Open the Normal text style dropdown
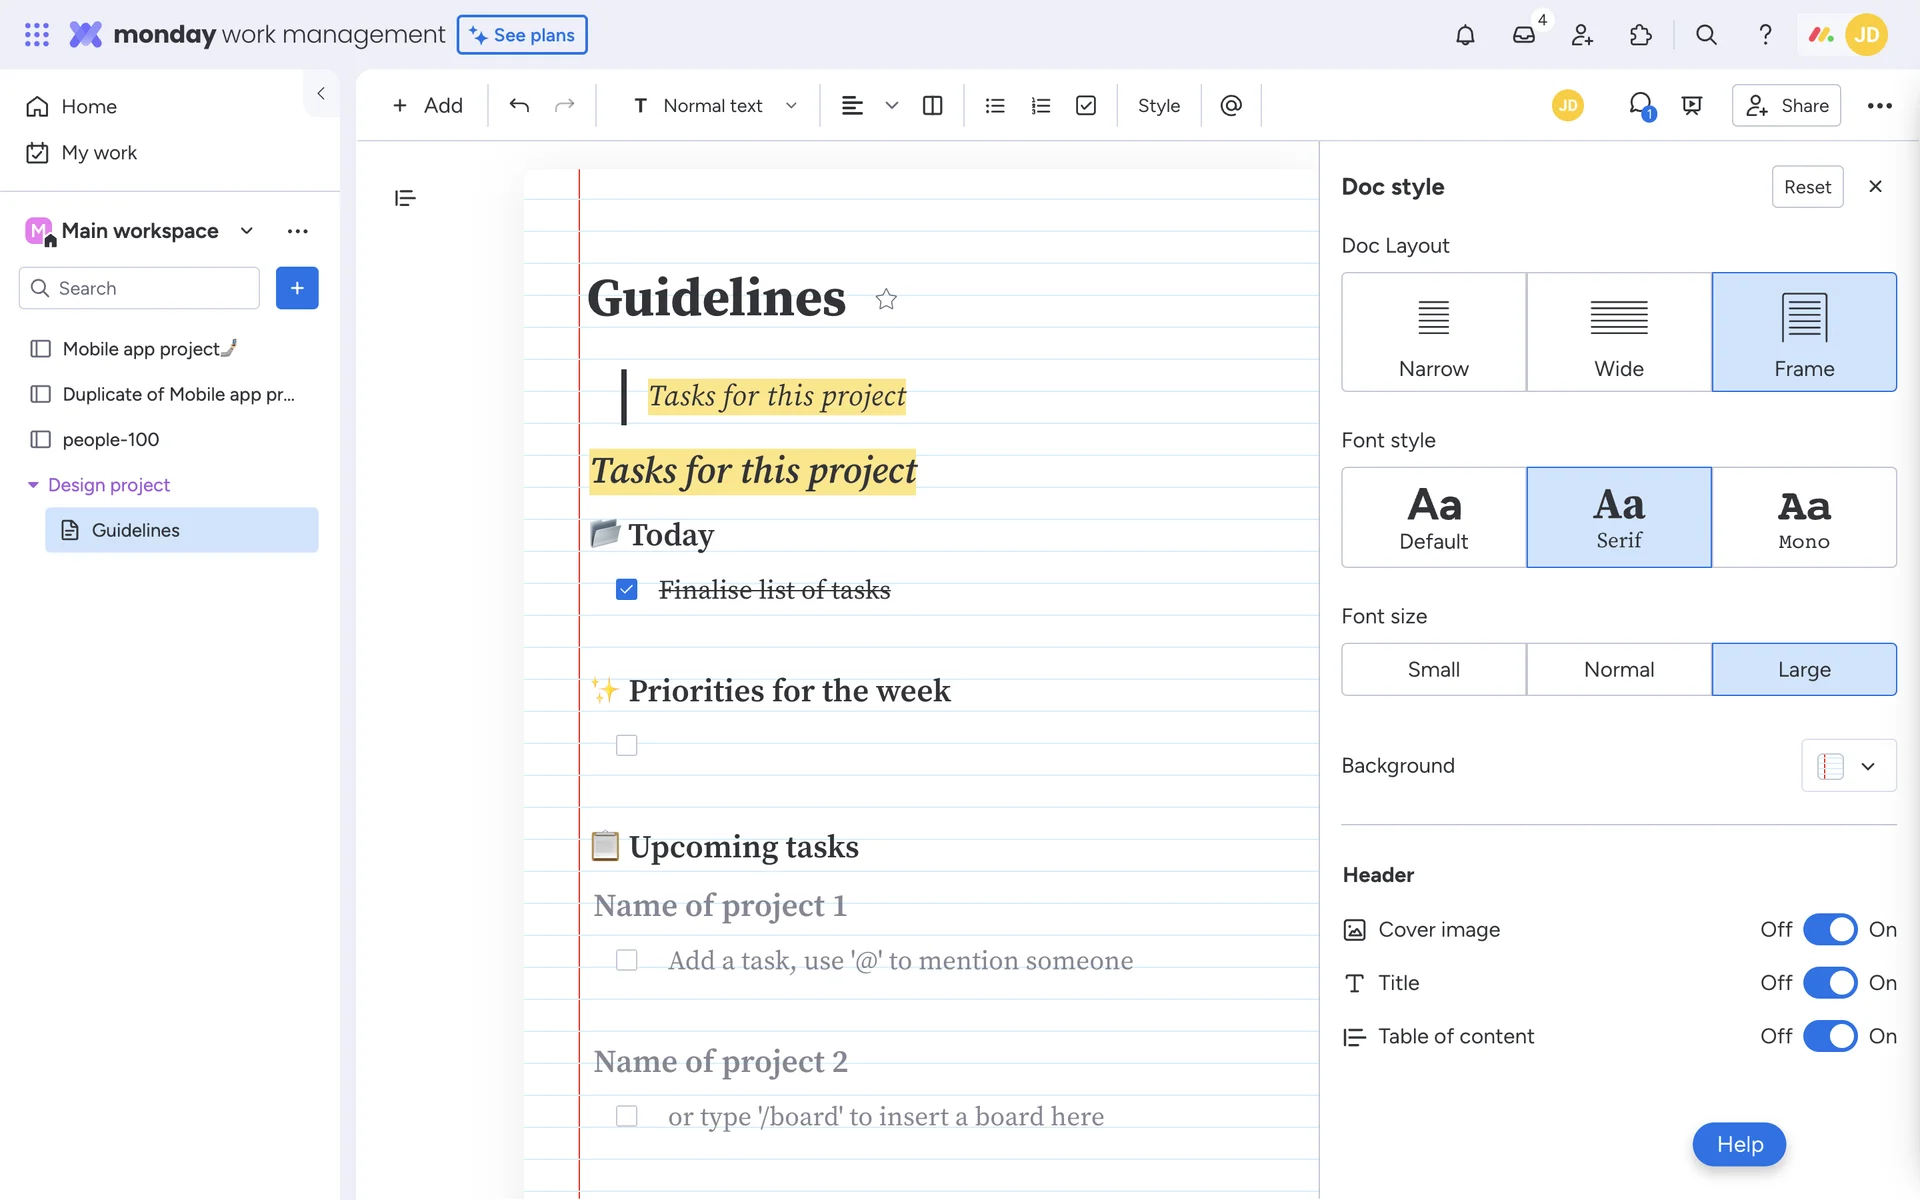Viewport: 1920px width, 1200px height. pyautogui.click(x=714, y=105)
